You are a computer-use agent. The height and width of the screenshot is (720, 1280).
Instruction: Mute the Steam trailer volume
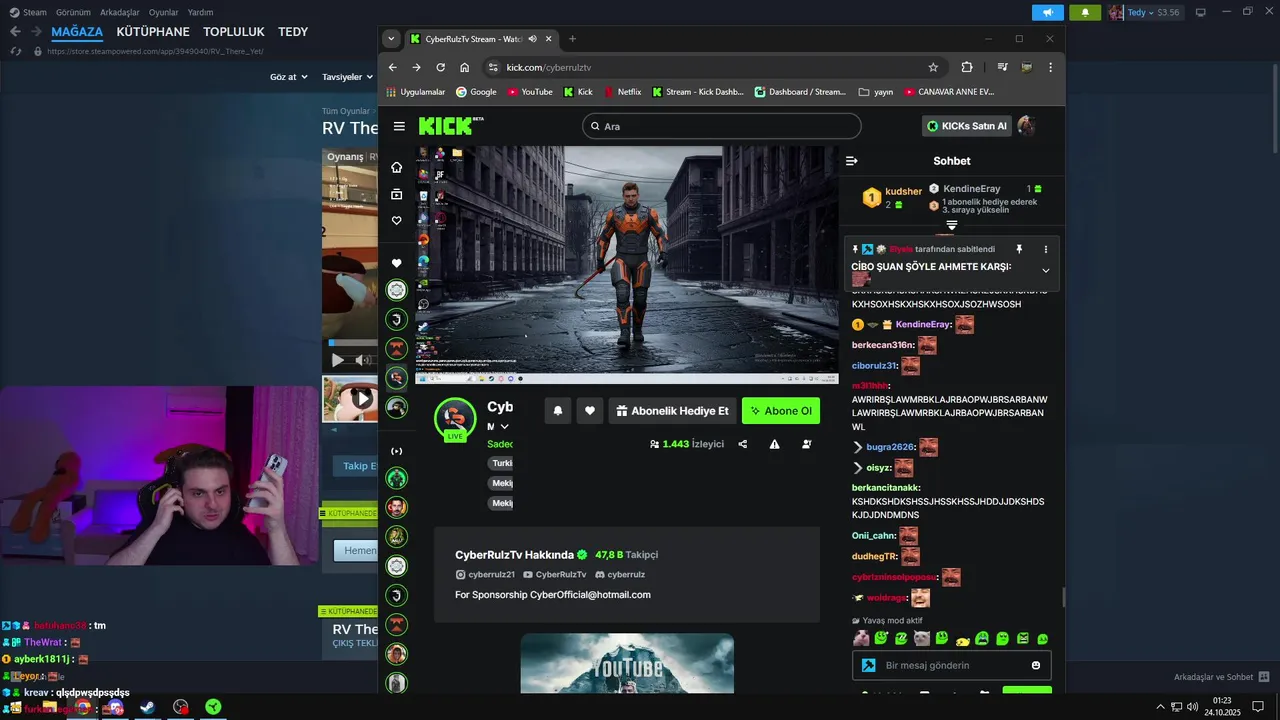364,360
